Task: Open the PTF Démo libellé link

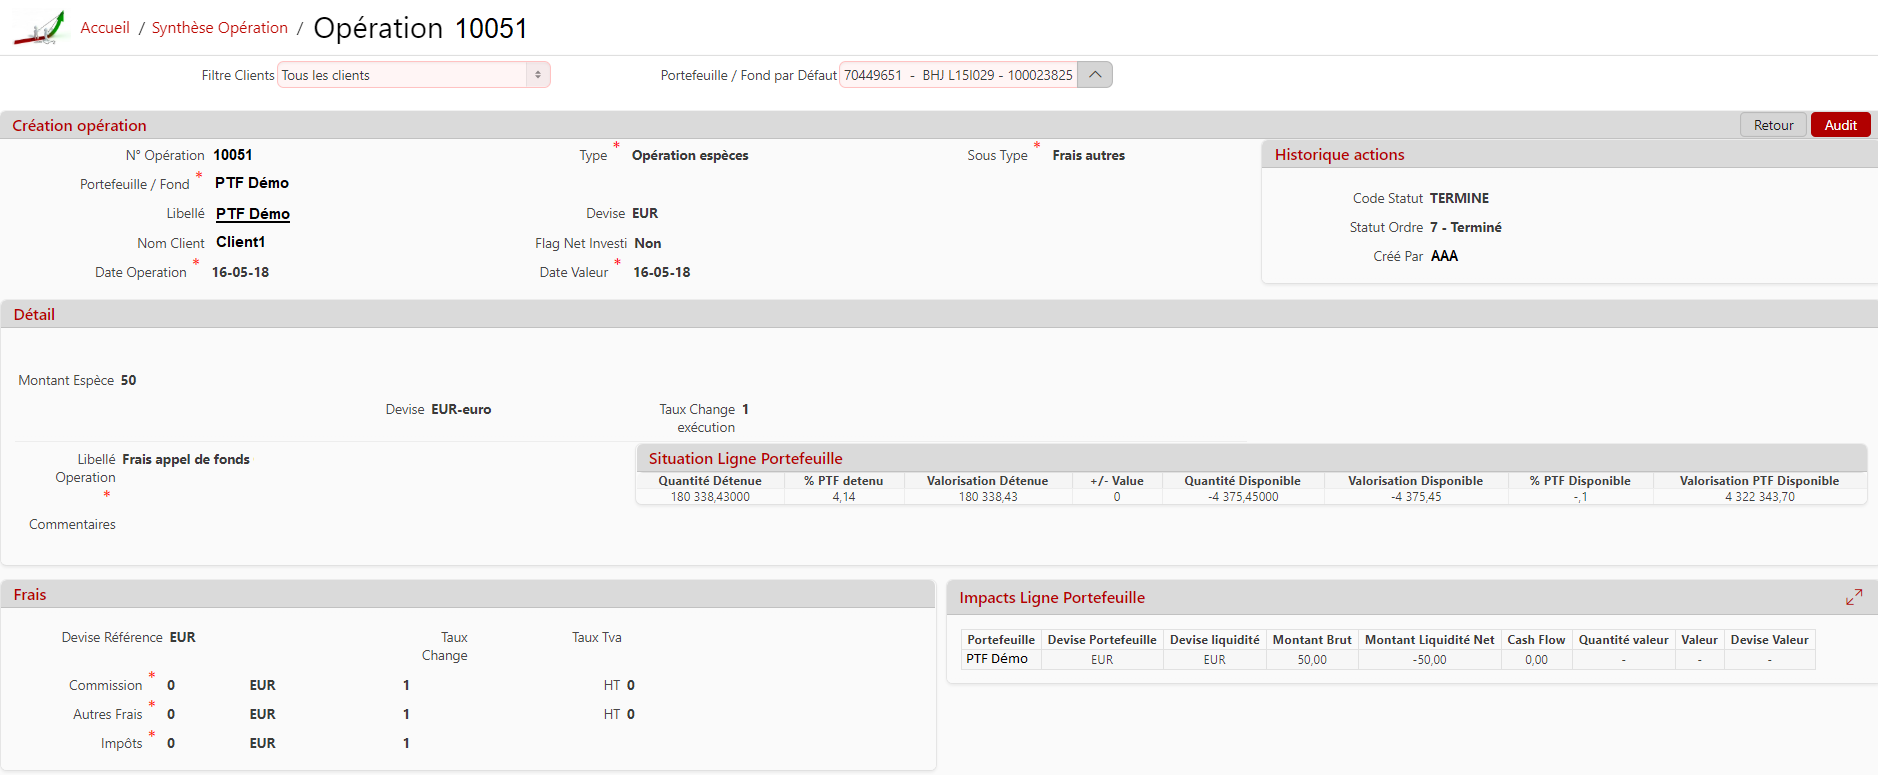Action: (252, 214)
